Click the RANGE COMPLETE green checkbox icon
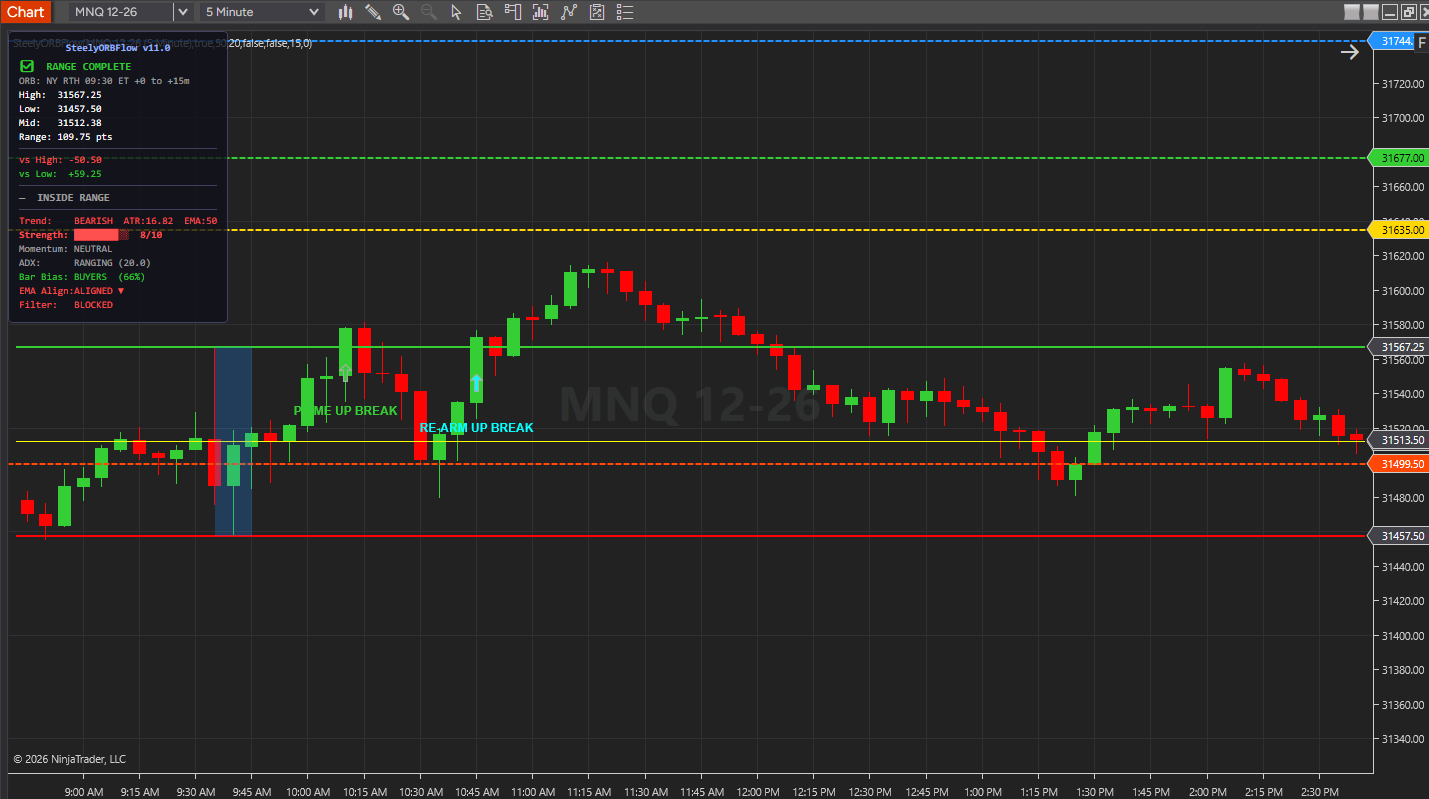The height and width of the screenshot is (799, 1429). (x=27, y=66)
